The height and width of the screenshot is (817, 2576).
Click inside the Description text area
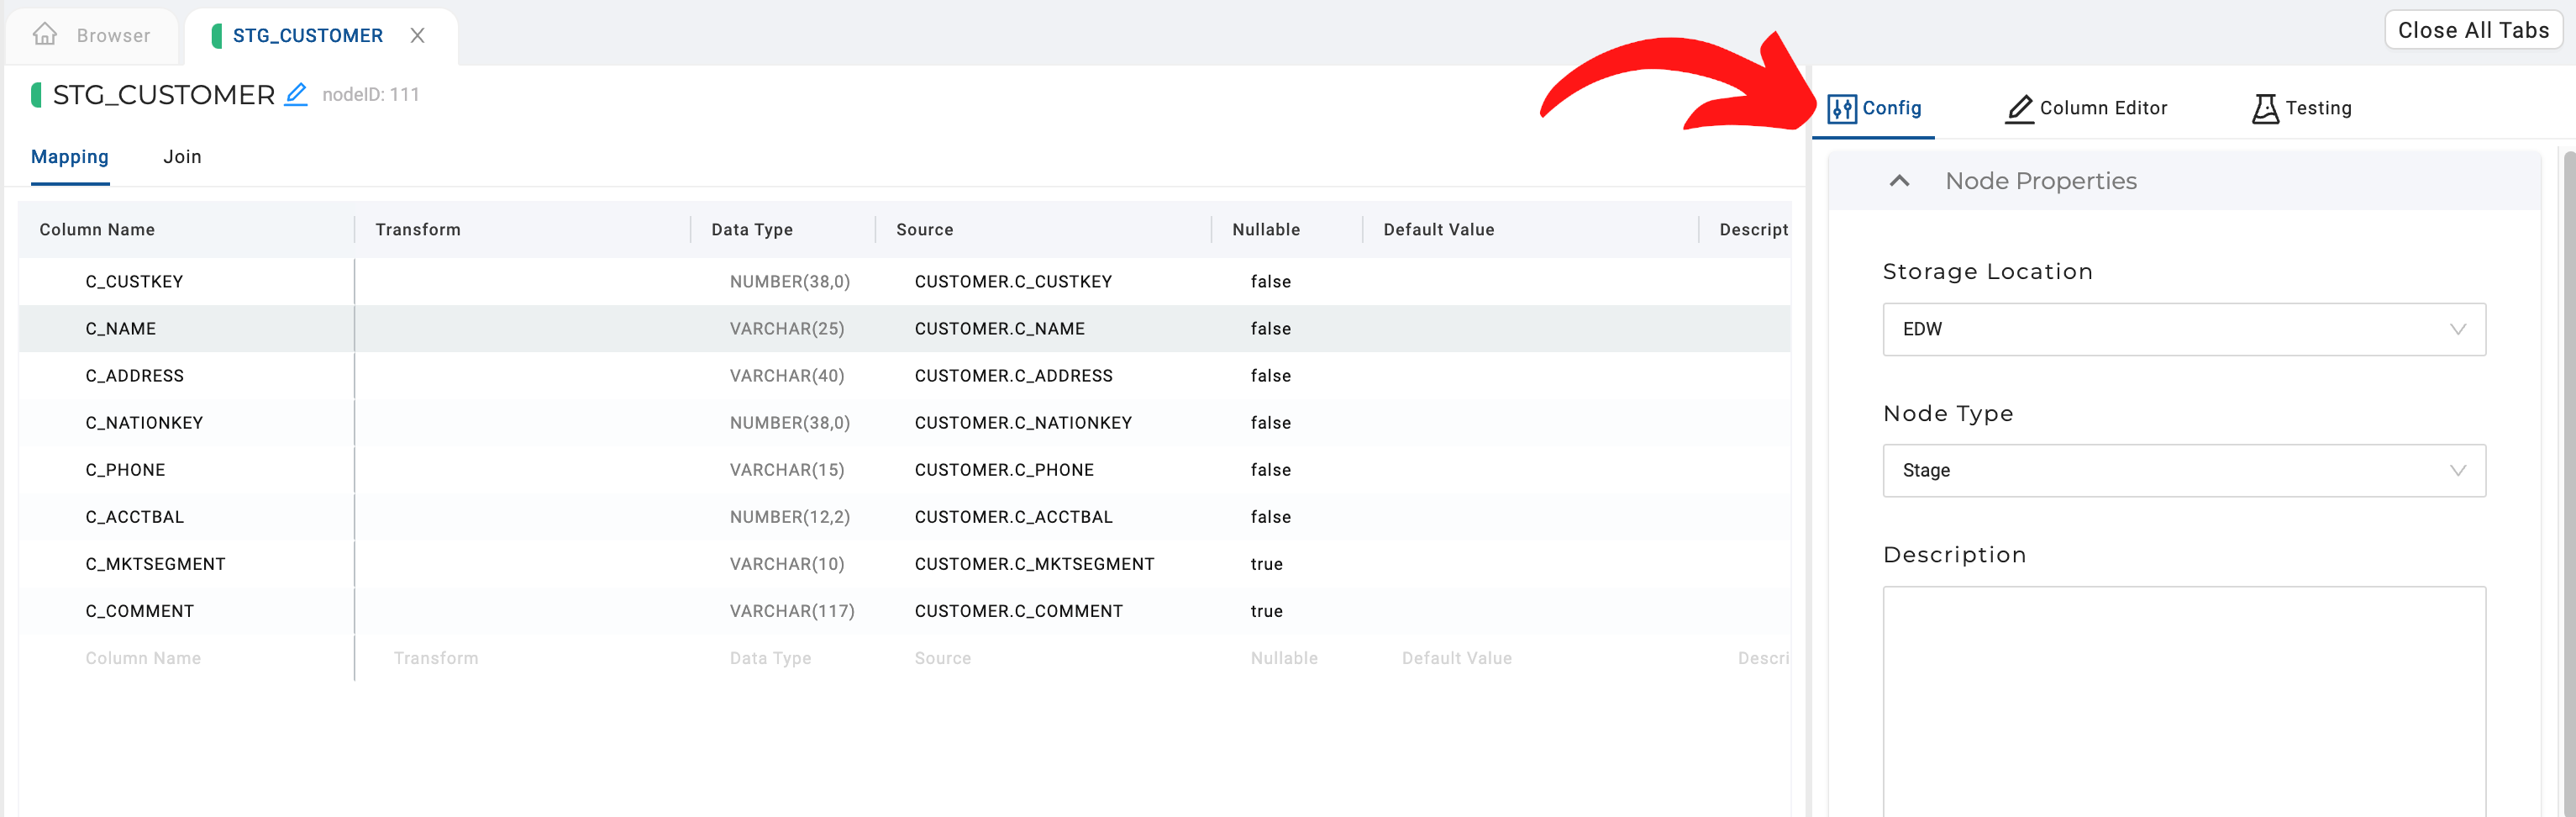click(x=2183, y=702)
